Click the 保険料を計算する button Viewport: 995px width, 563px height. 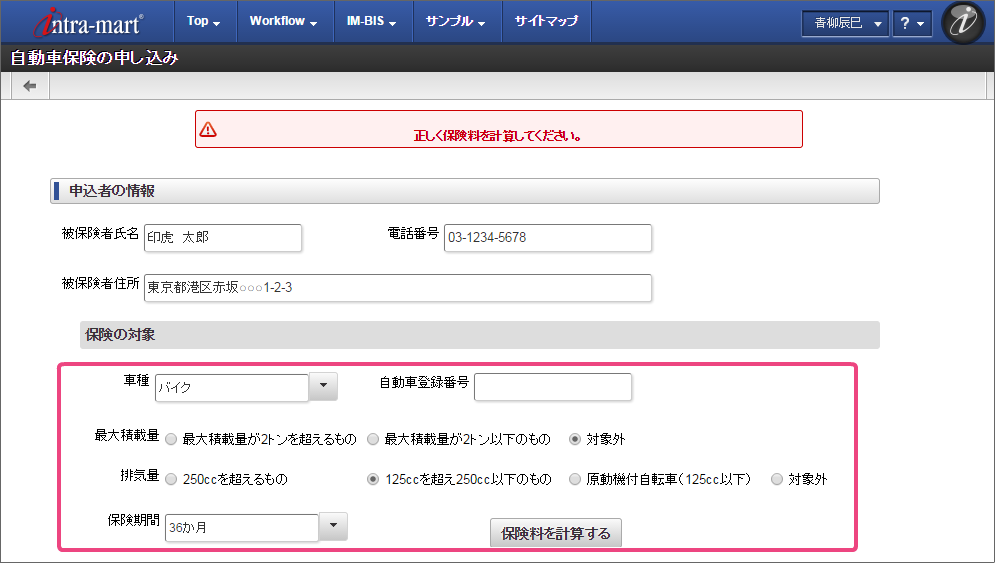coord(556,533)
